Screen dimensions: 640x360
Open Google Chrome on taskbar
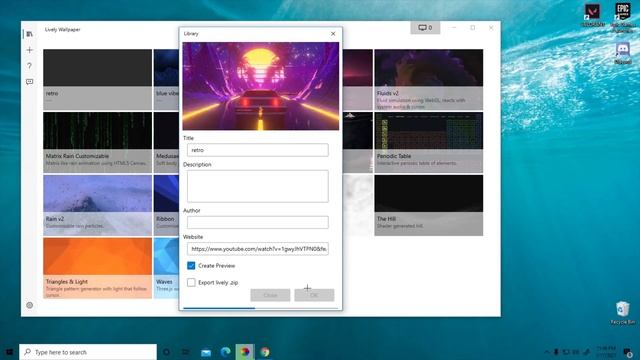click(265, 352)
